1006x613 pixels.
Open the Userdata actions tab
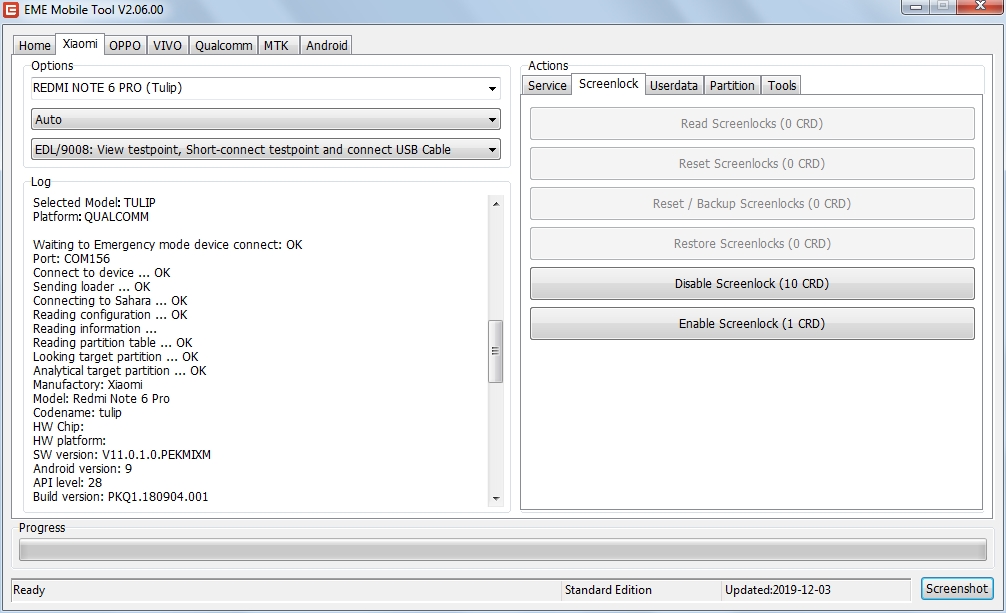[674, 85]
